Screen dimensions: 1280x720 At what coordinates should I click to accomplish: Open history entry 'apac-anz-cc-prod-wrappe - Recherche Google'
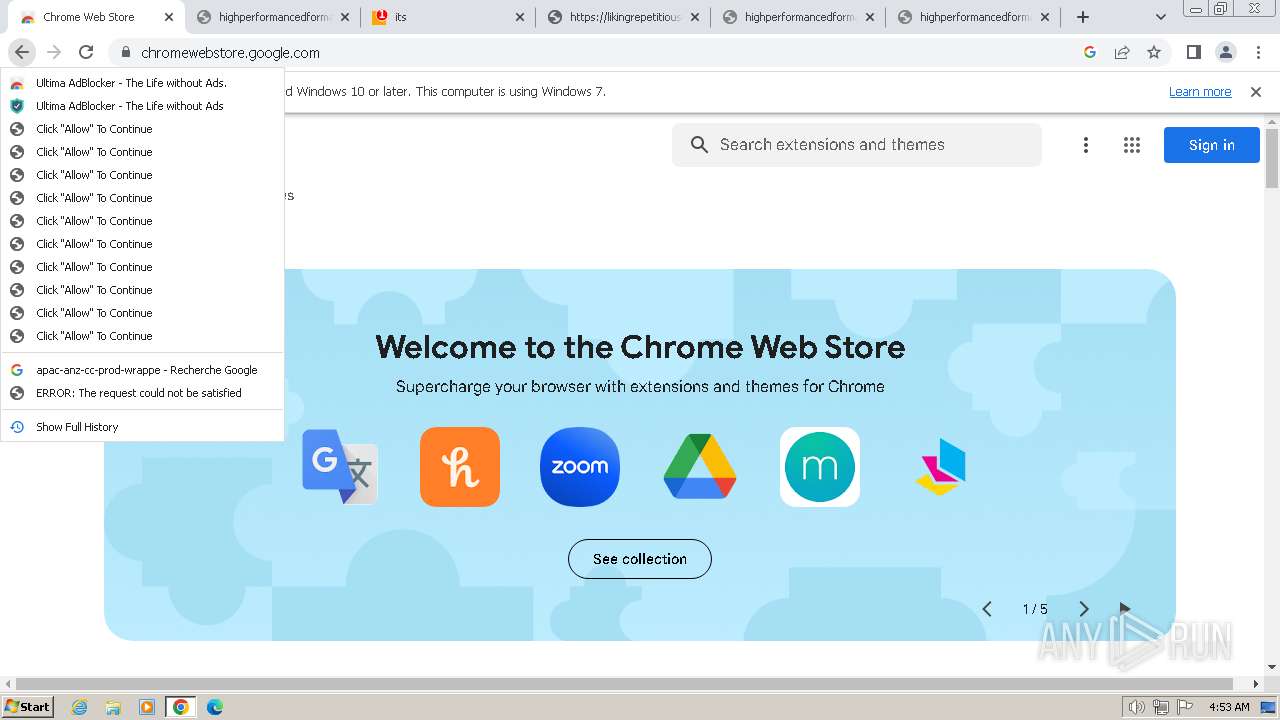point(142,370)
